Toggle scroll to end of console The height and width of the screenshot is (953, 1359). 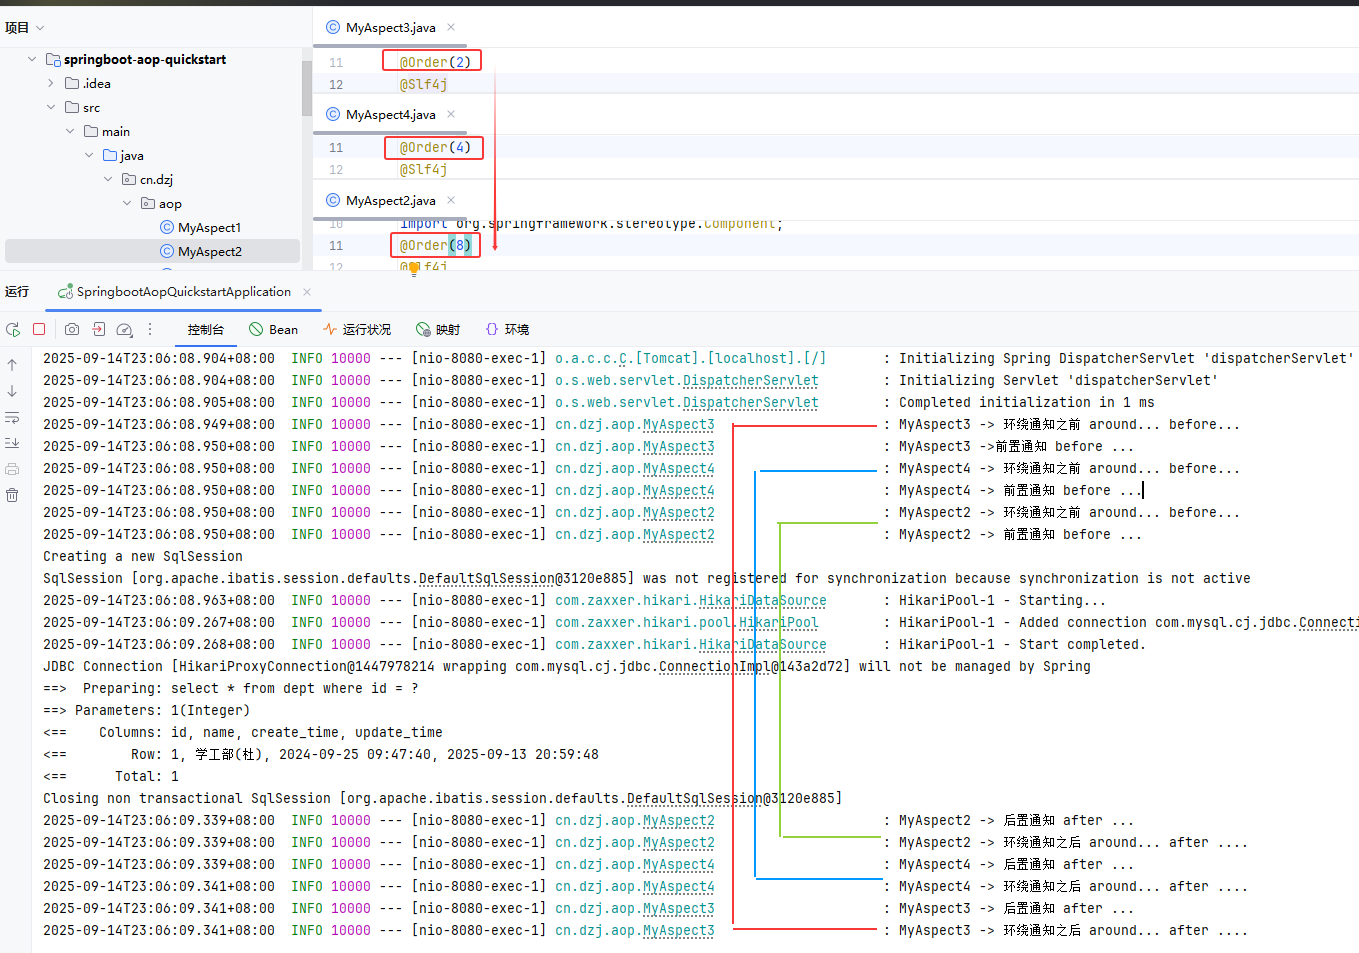[12, 443]
